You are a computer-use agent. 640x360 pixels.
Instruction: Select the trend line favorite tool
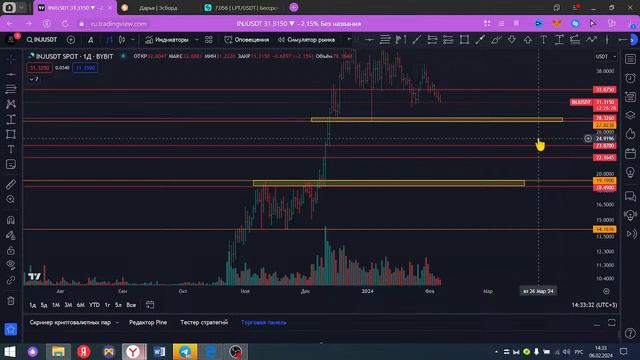tap(416, 40)
